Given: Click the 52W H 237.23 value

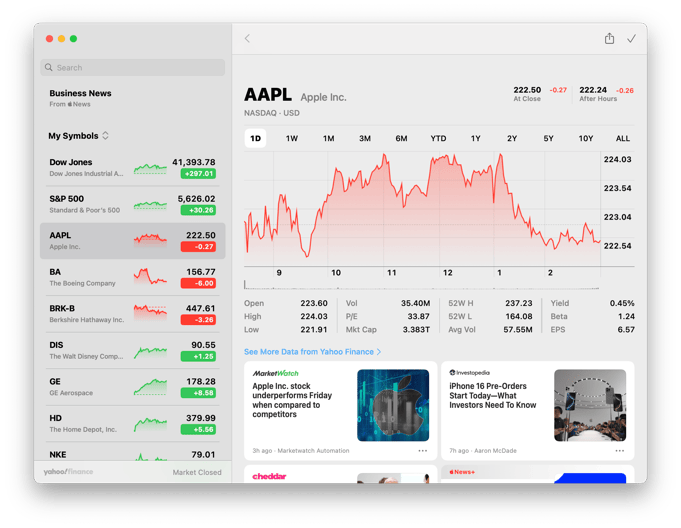Looking at the screenshot, I should [519, 303].
